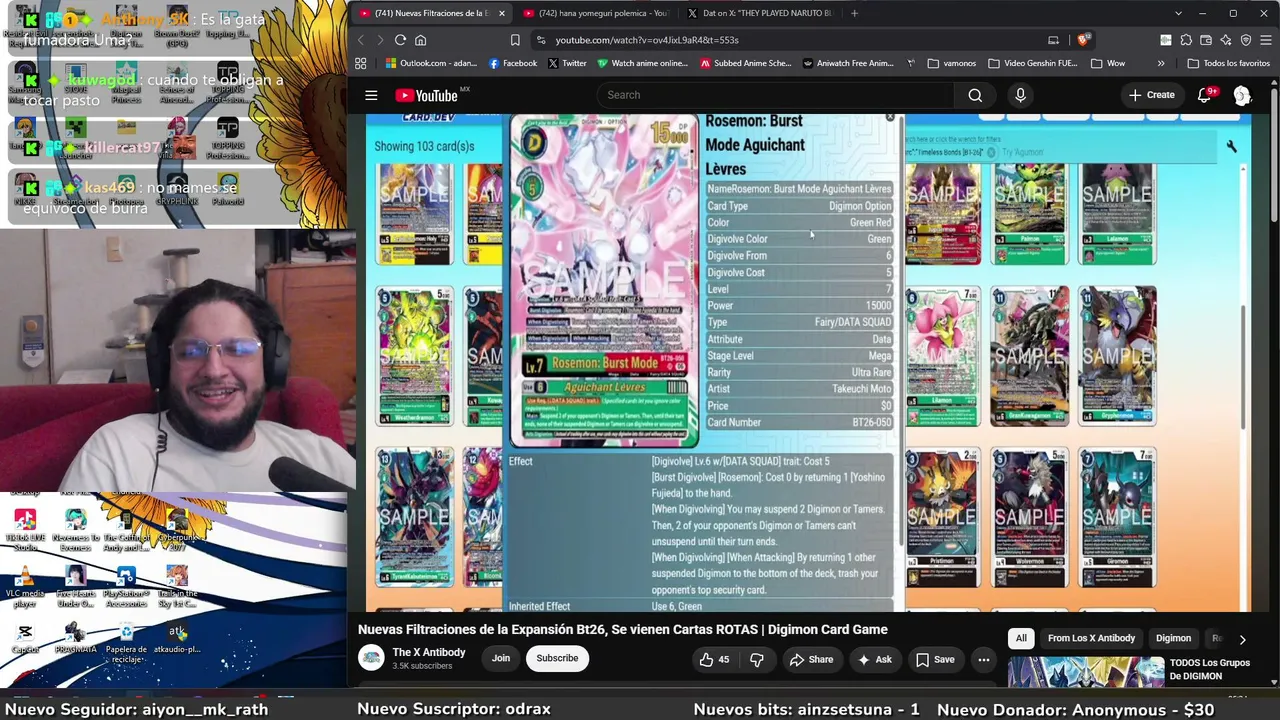Open the Watch anime online bookmark
This screenshot has width=1280, height=720.
[x=642, y=63]
